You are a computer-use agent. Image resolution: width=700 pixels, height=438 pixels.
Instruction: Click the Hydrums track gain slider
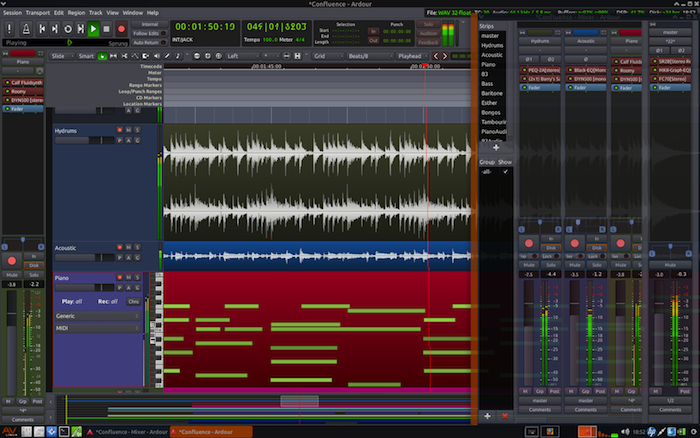click(83, 141)
